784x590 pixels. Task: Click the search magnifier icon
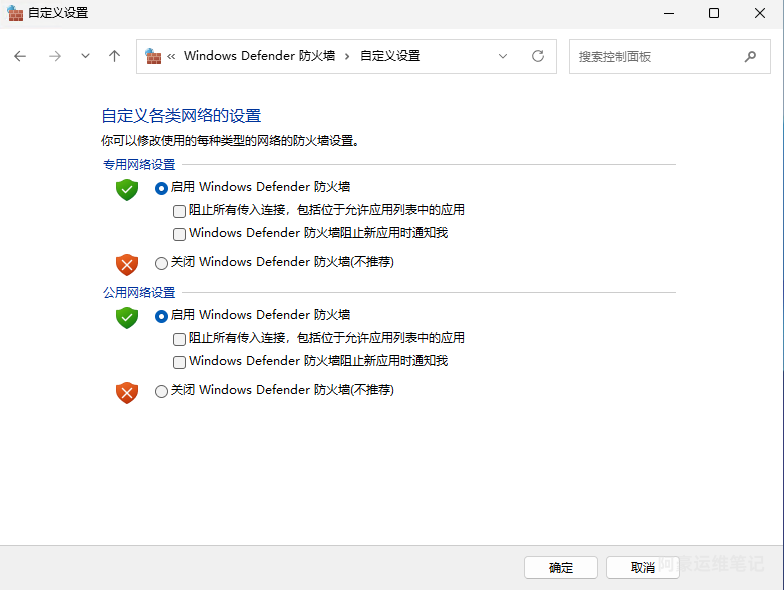[x=750, y=57]
